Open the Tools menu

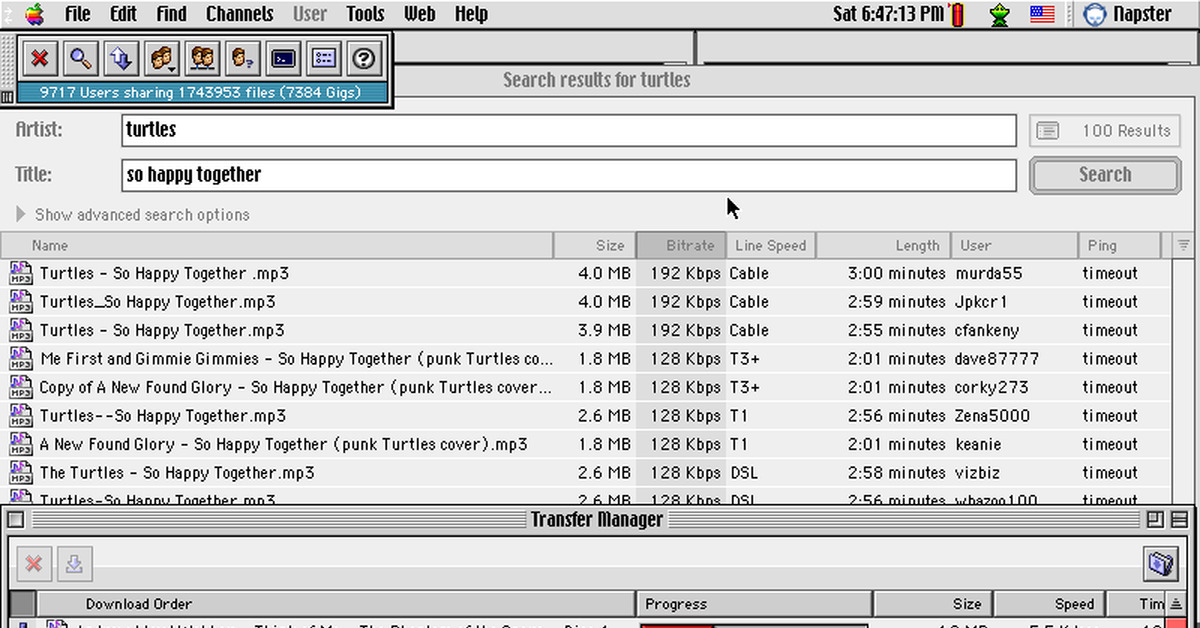pyautogui.click(x=365, y=14)
